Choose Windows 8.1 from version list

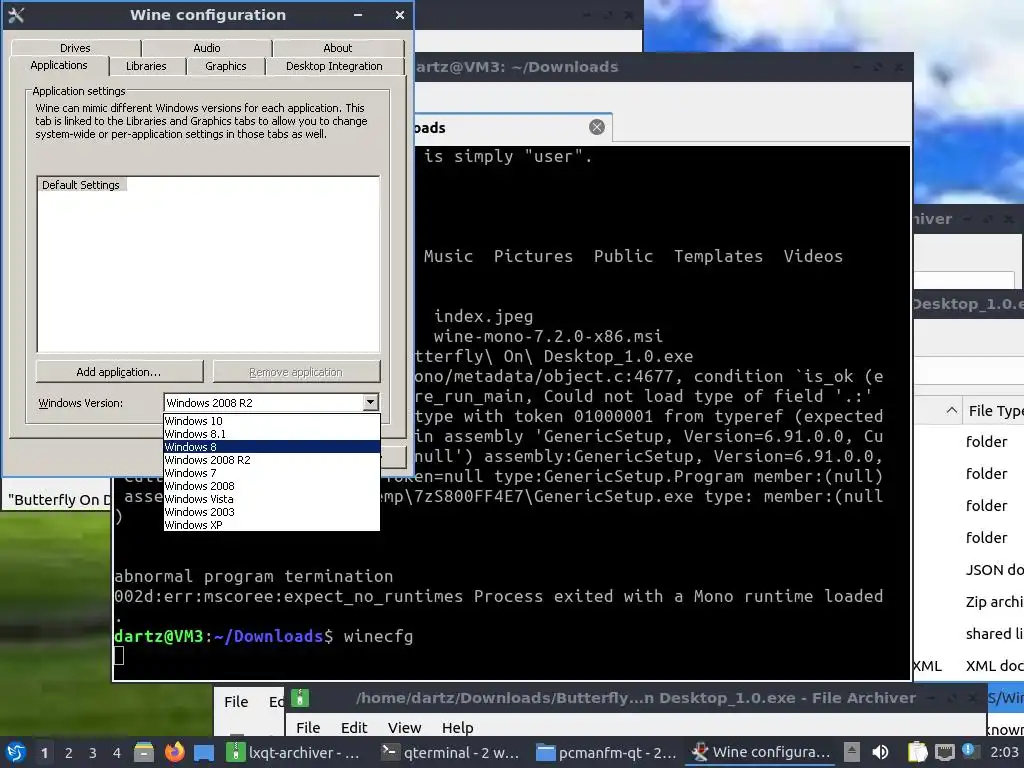pos(272,434)
